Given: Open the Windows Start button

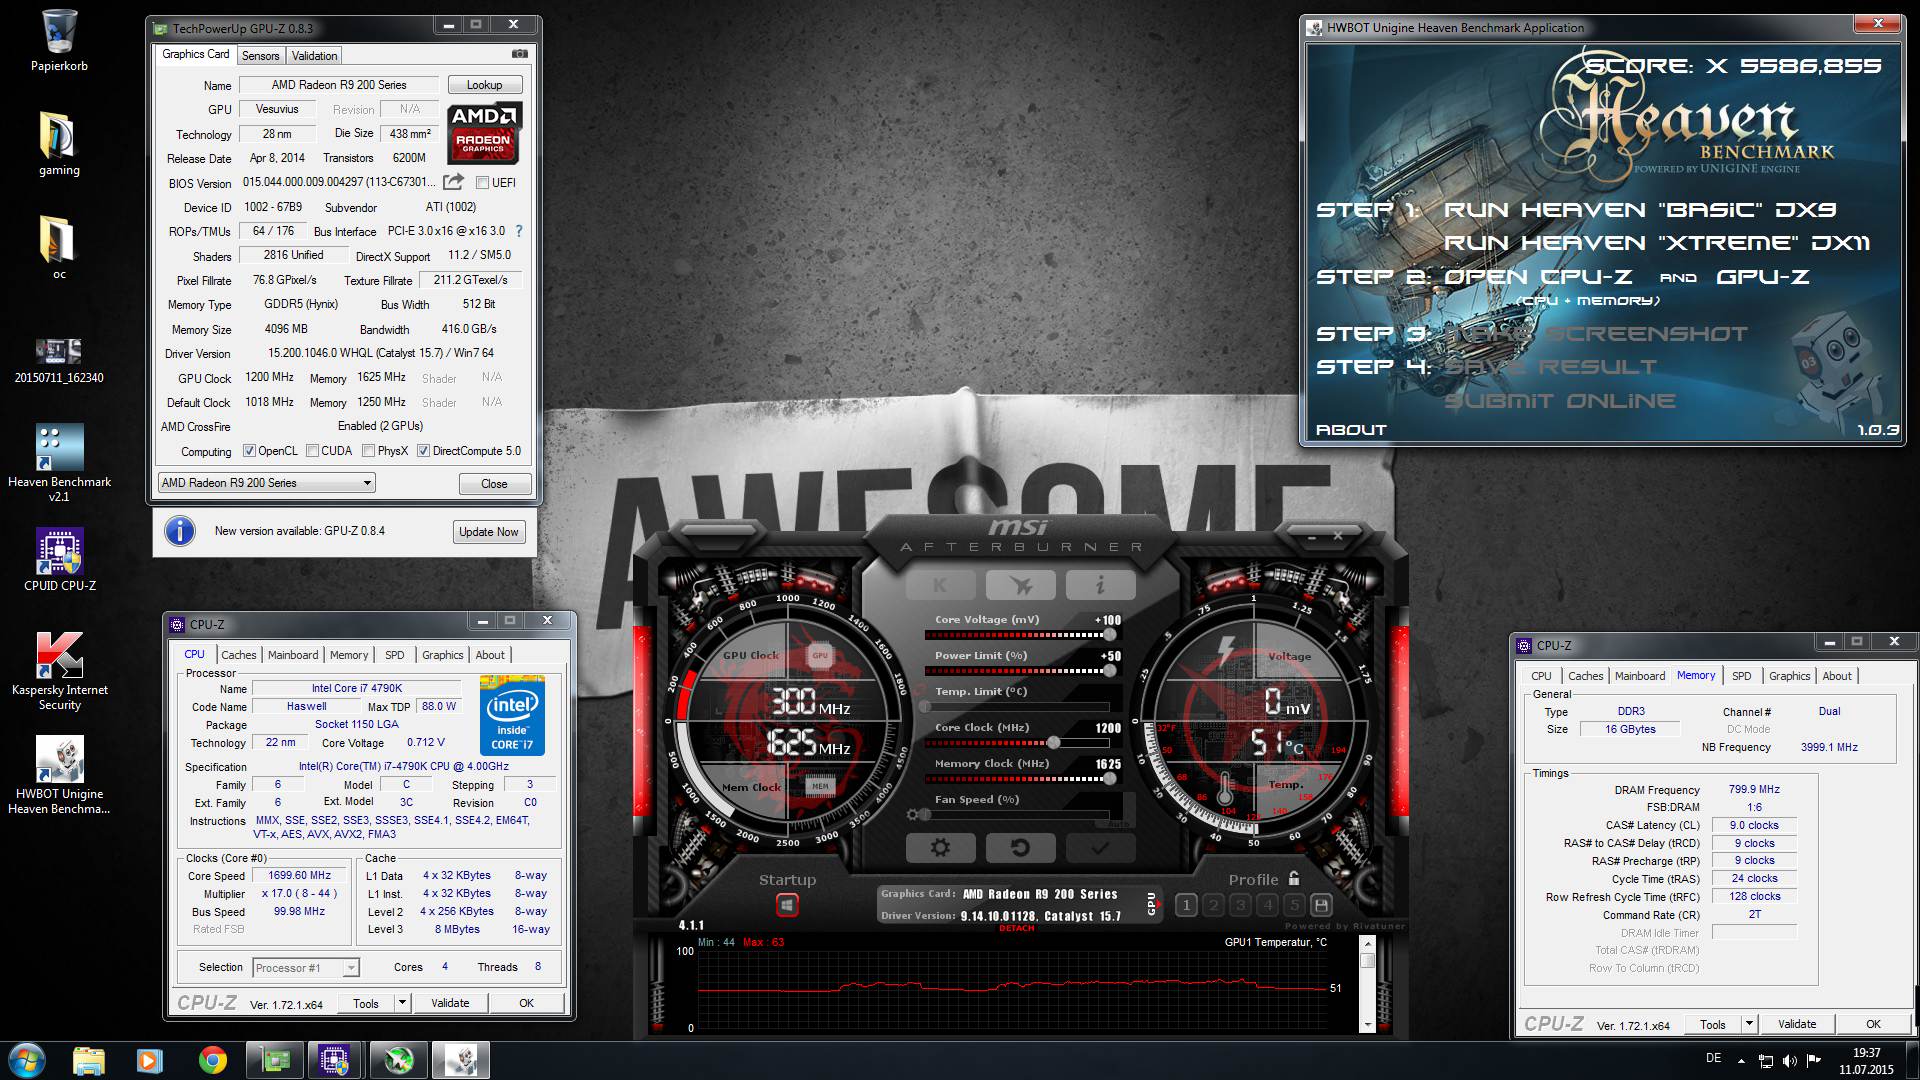Looking at the screenshot, I should click(x=26, y=1060).
